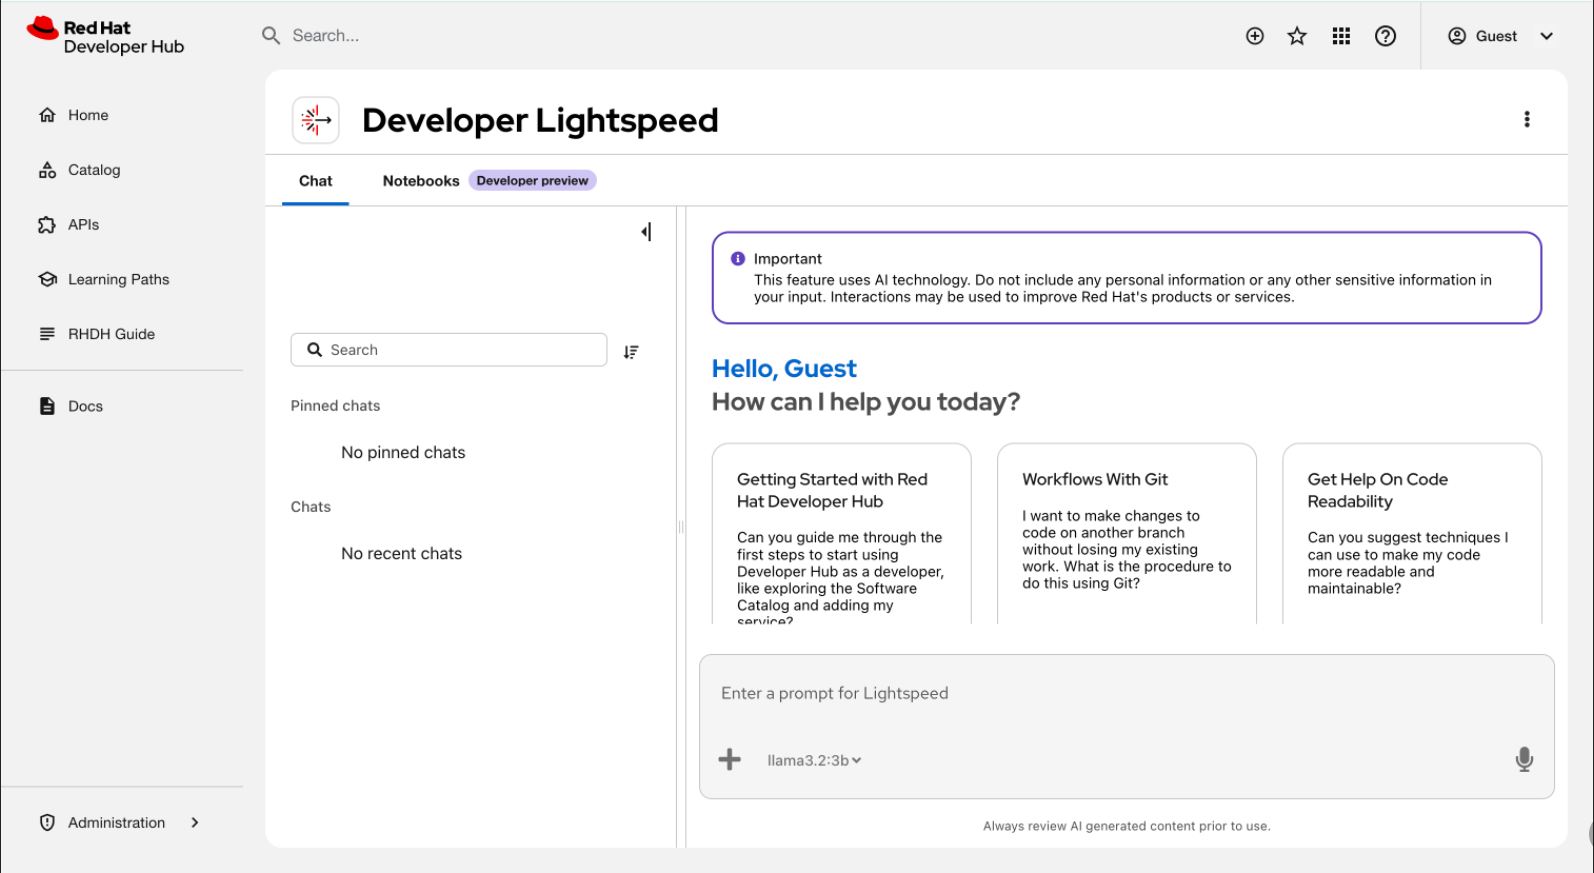
Task: Open Home from the sidebar
Action: [x=88, y=115]
